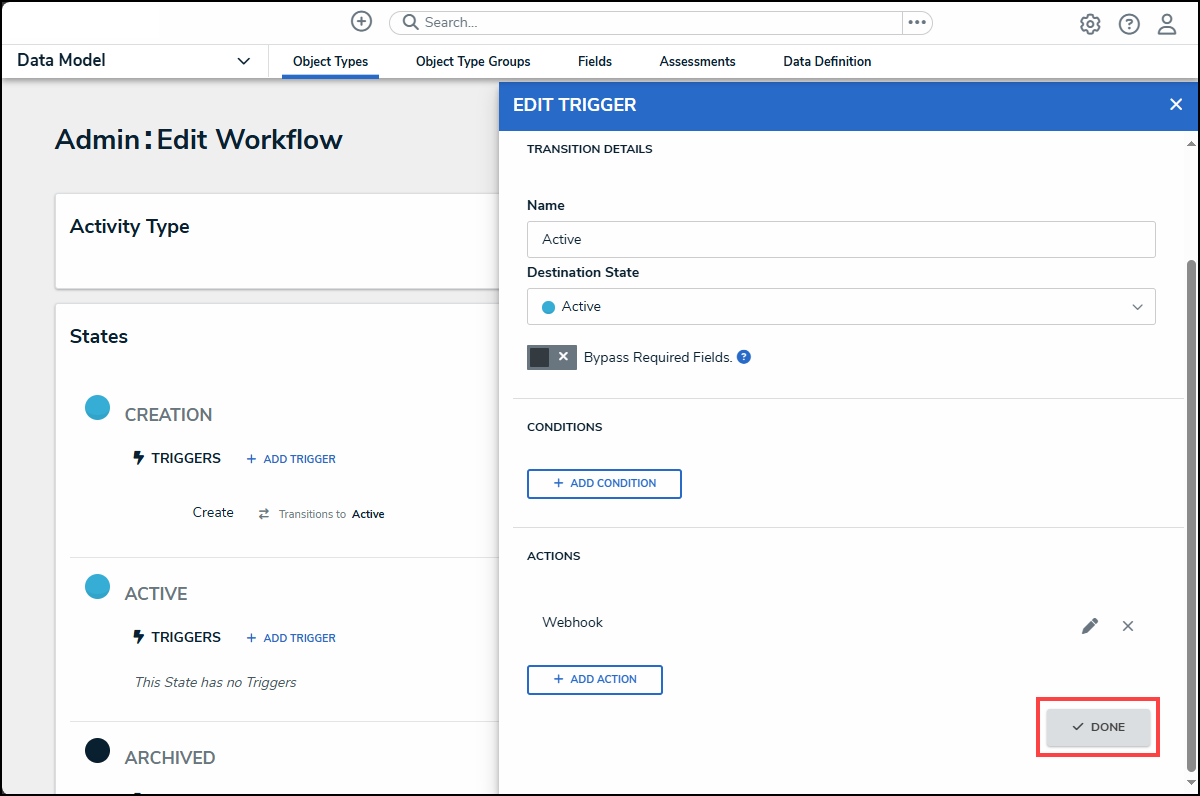Click the Archived state dark circle
This screenshot has height=796, width=1200.
pos(97,750)
